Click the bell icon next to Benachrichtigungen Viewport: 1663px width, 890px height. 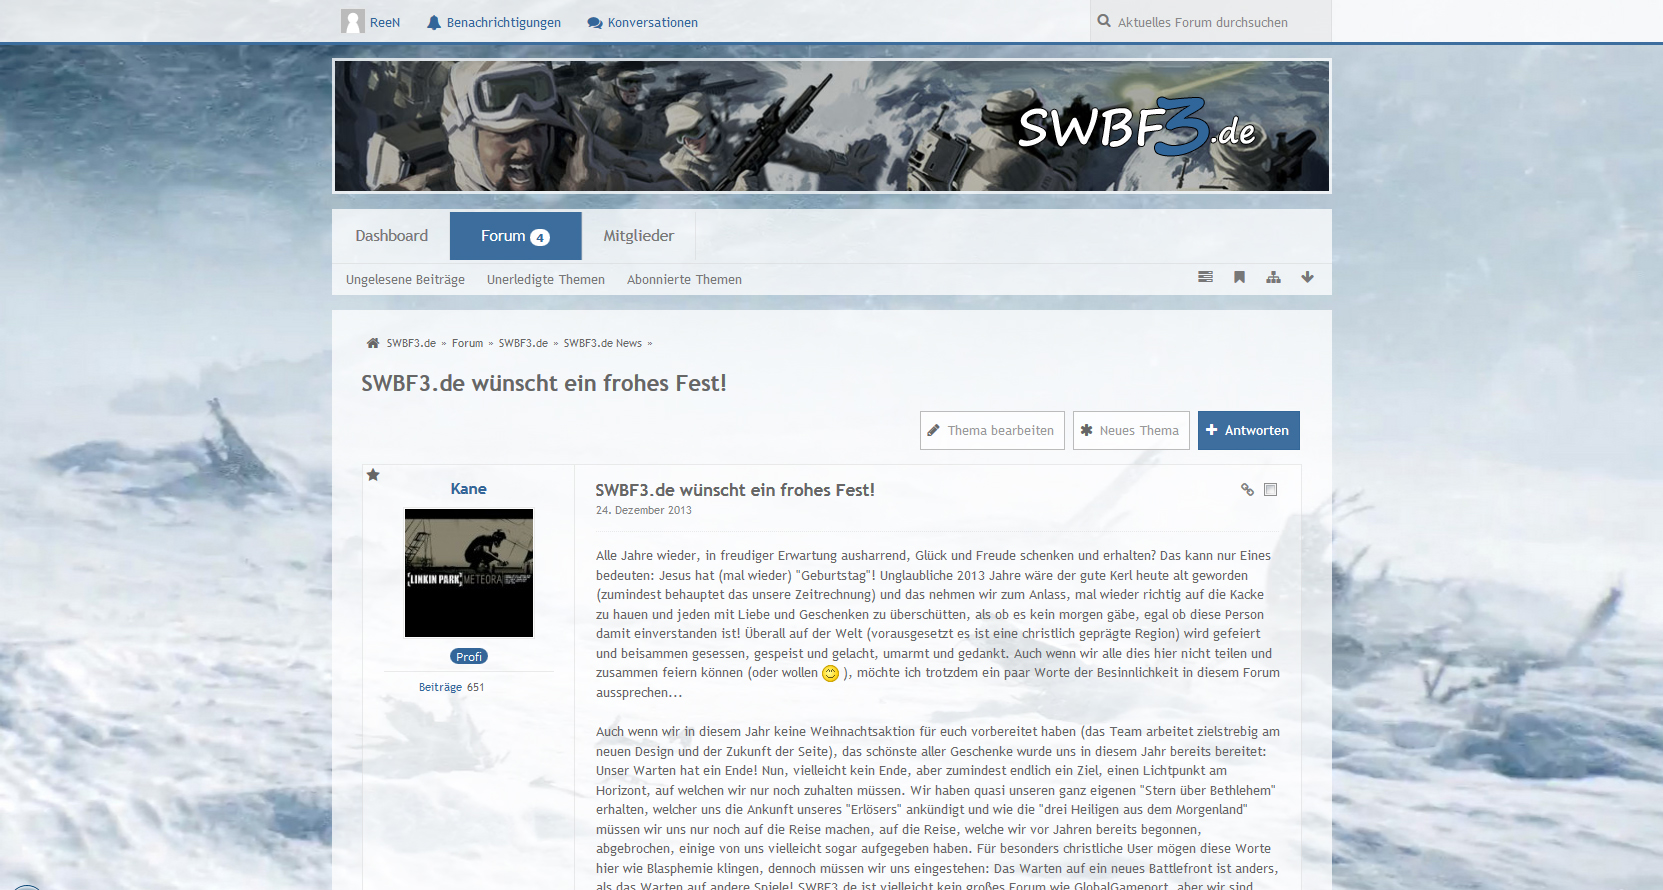(x=434, y=22)
